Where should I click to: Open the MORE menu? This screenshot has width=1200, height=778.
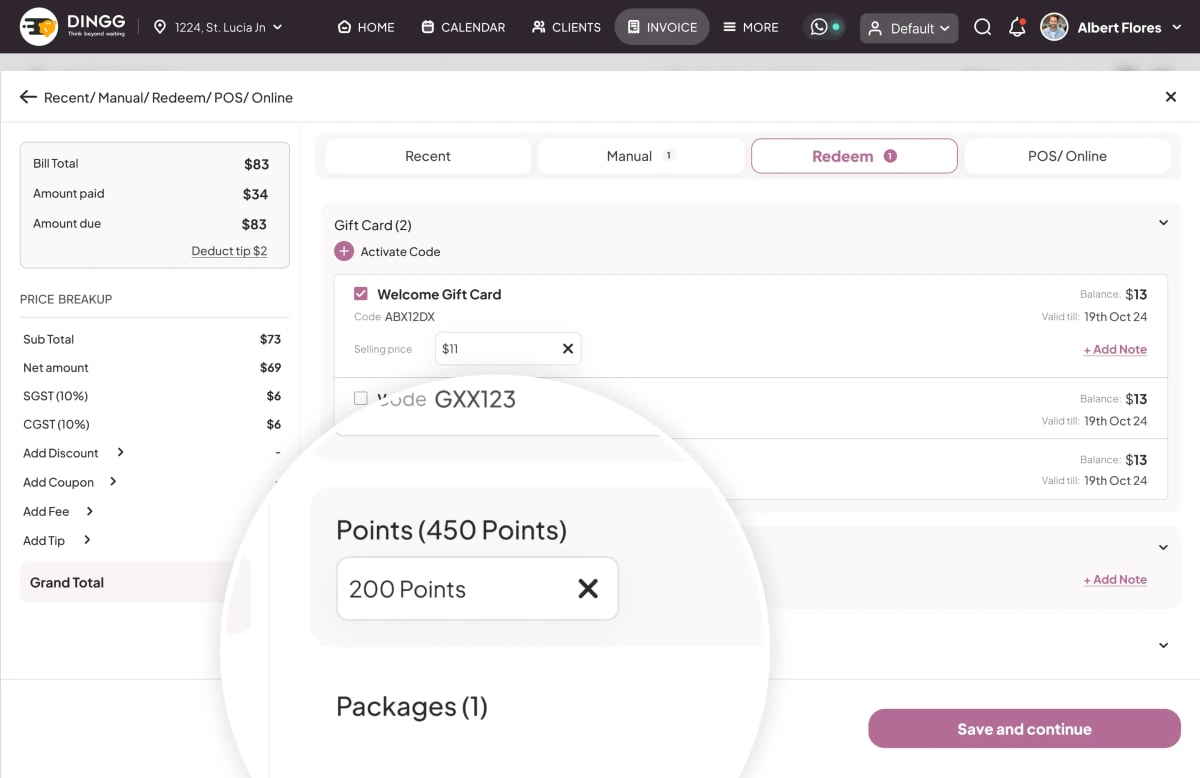pyautogui.click(x=751, y=27)
